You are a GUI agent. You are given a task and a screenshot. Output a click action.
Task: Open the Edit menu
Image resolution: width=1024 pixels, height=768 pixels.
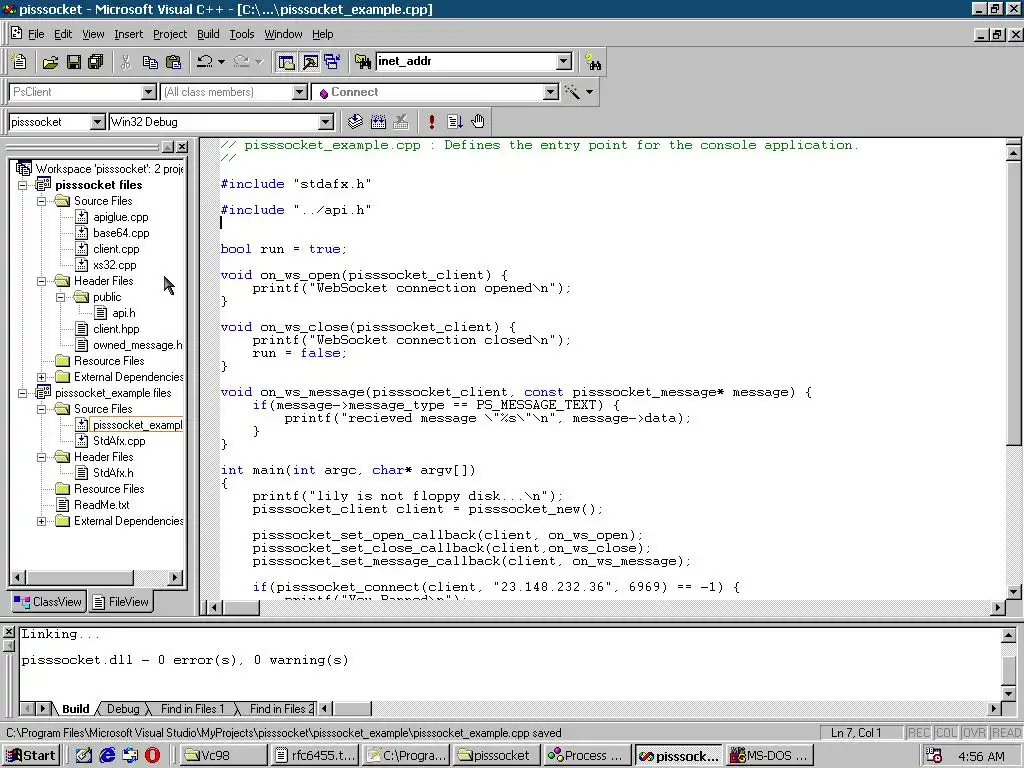[x=63, y=34]
